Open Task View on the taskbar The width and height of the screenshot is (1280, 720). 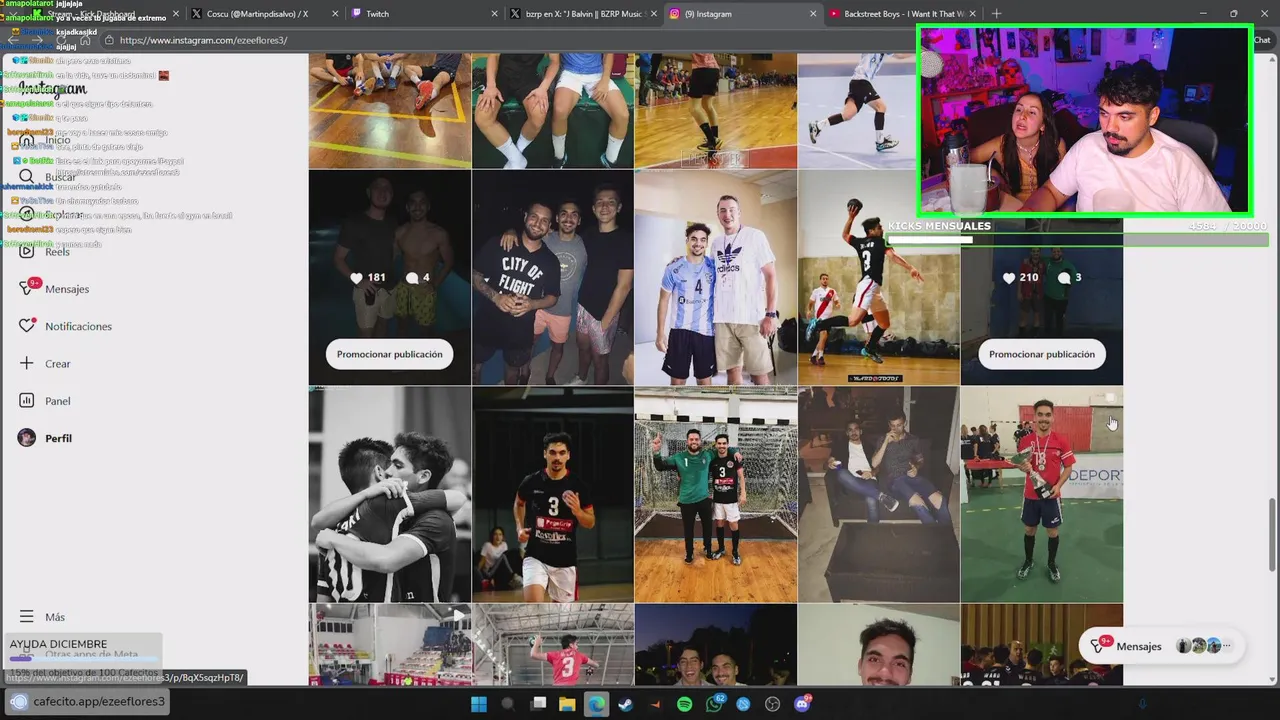click(539, 704)
